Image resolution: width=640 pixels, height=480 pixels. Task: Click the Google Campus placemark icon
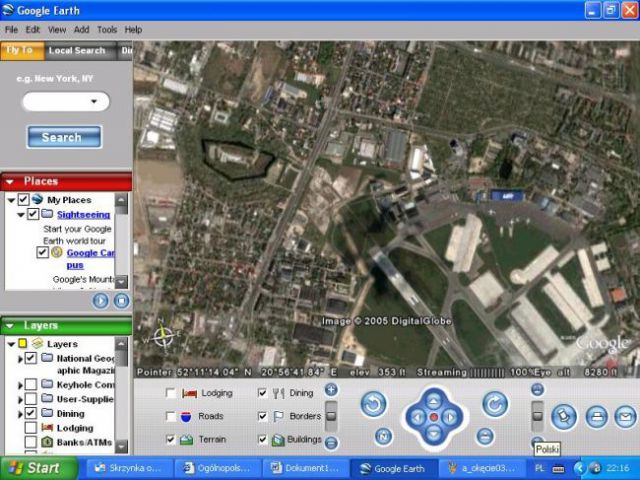pyautogui.click(x=57, y=252)
